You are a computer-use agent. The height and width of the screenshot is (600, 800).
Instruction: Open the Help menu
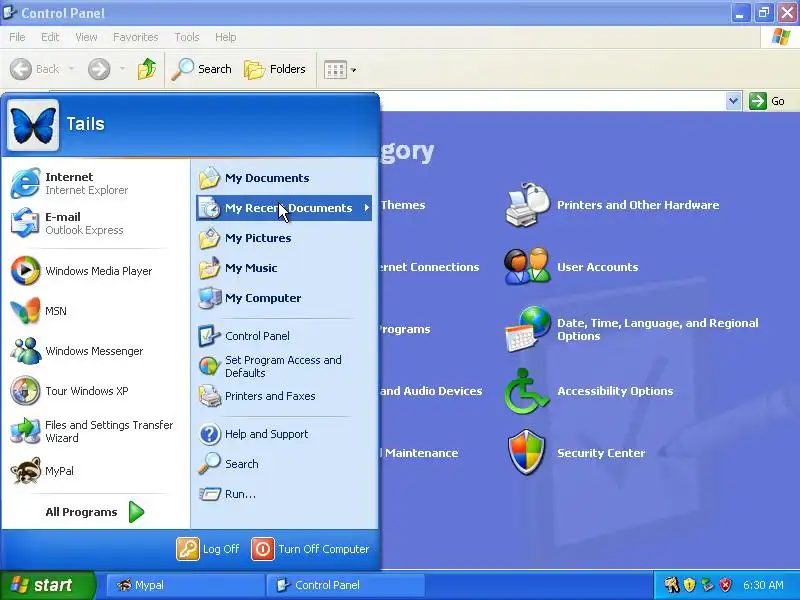pyautogui.click(x=226, y=37)
